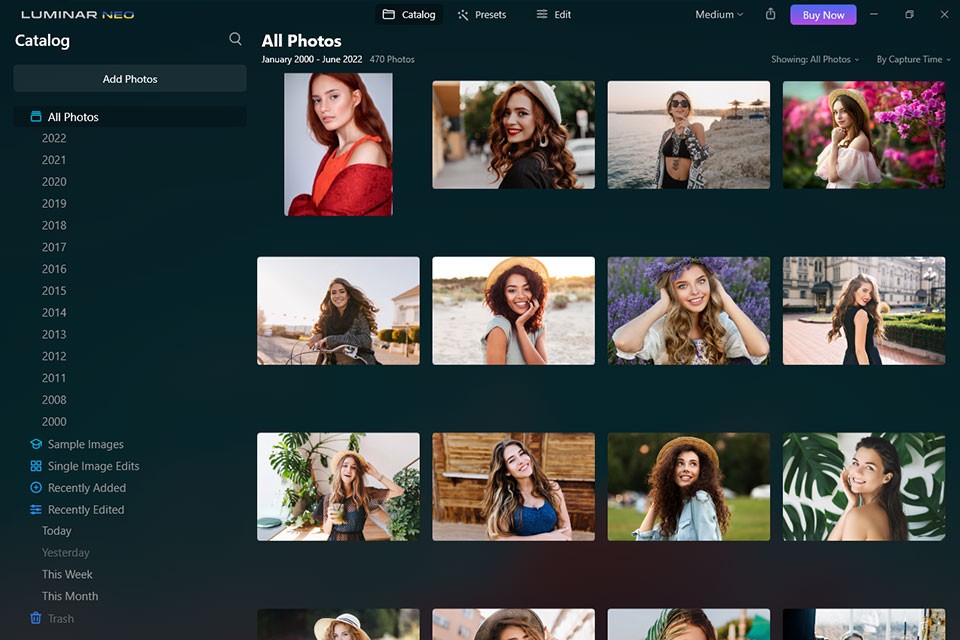
Task: Select the 2021 folder
Action: (x=54, y=160)
